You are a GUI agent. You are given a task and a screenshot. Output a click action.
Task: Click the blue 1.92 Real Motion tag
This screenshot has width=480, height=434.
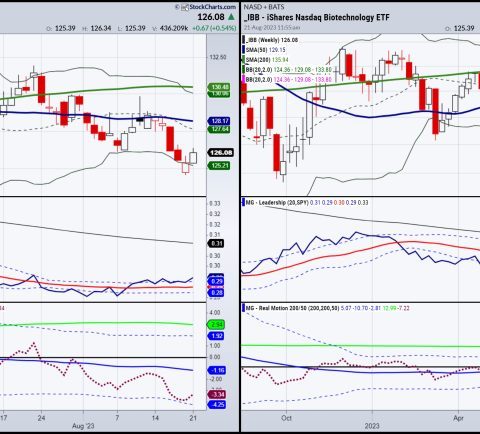pos(216,336)
